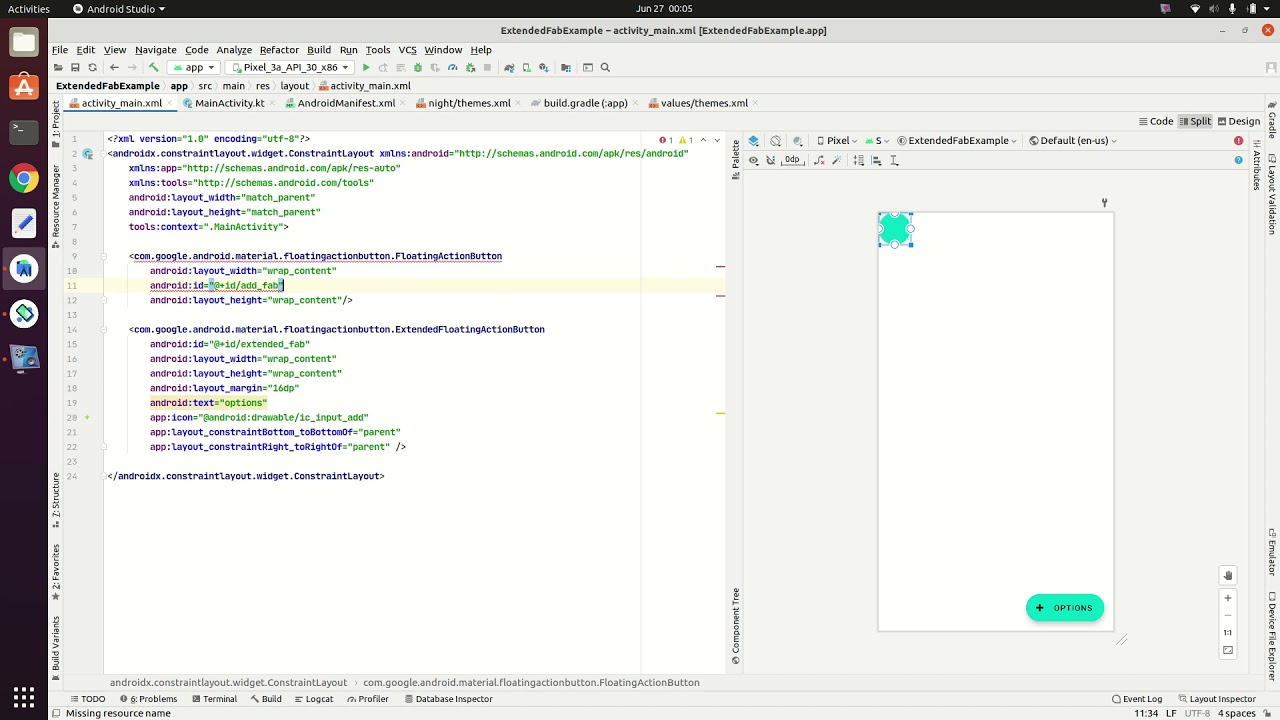Open the Build menu
The image size is (1280, 720).
319,50
